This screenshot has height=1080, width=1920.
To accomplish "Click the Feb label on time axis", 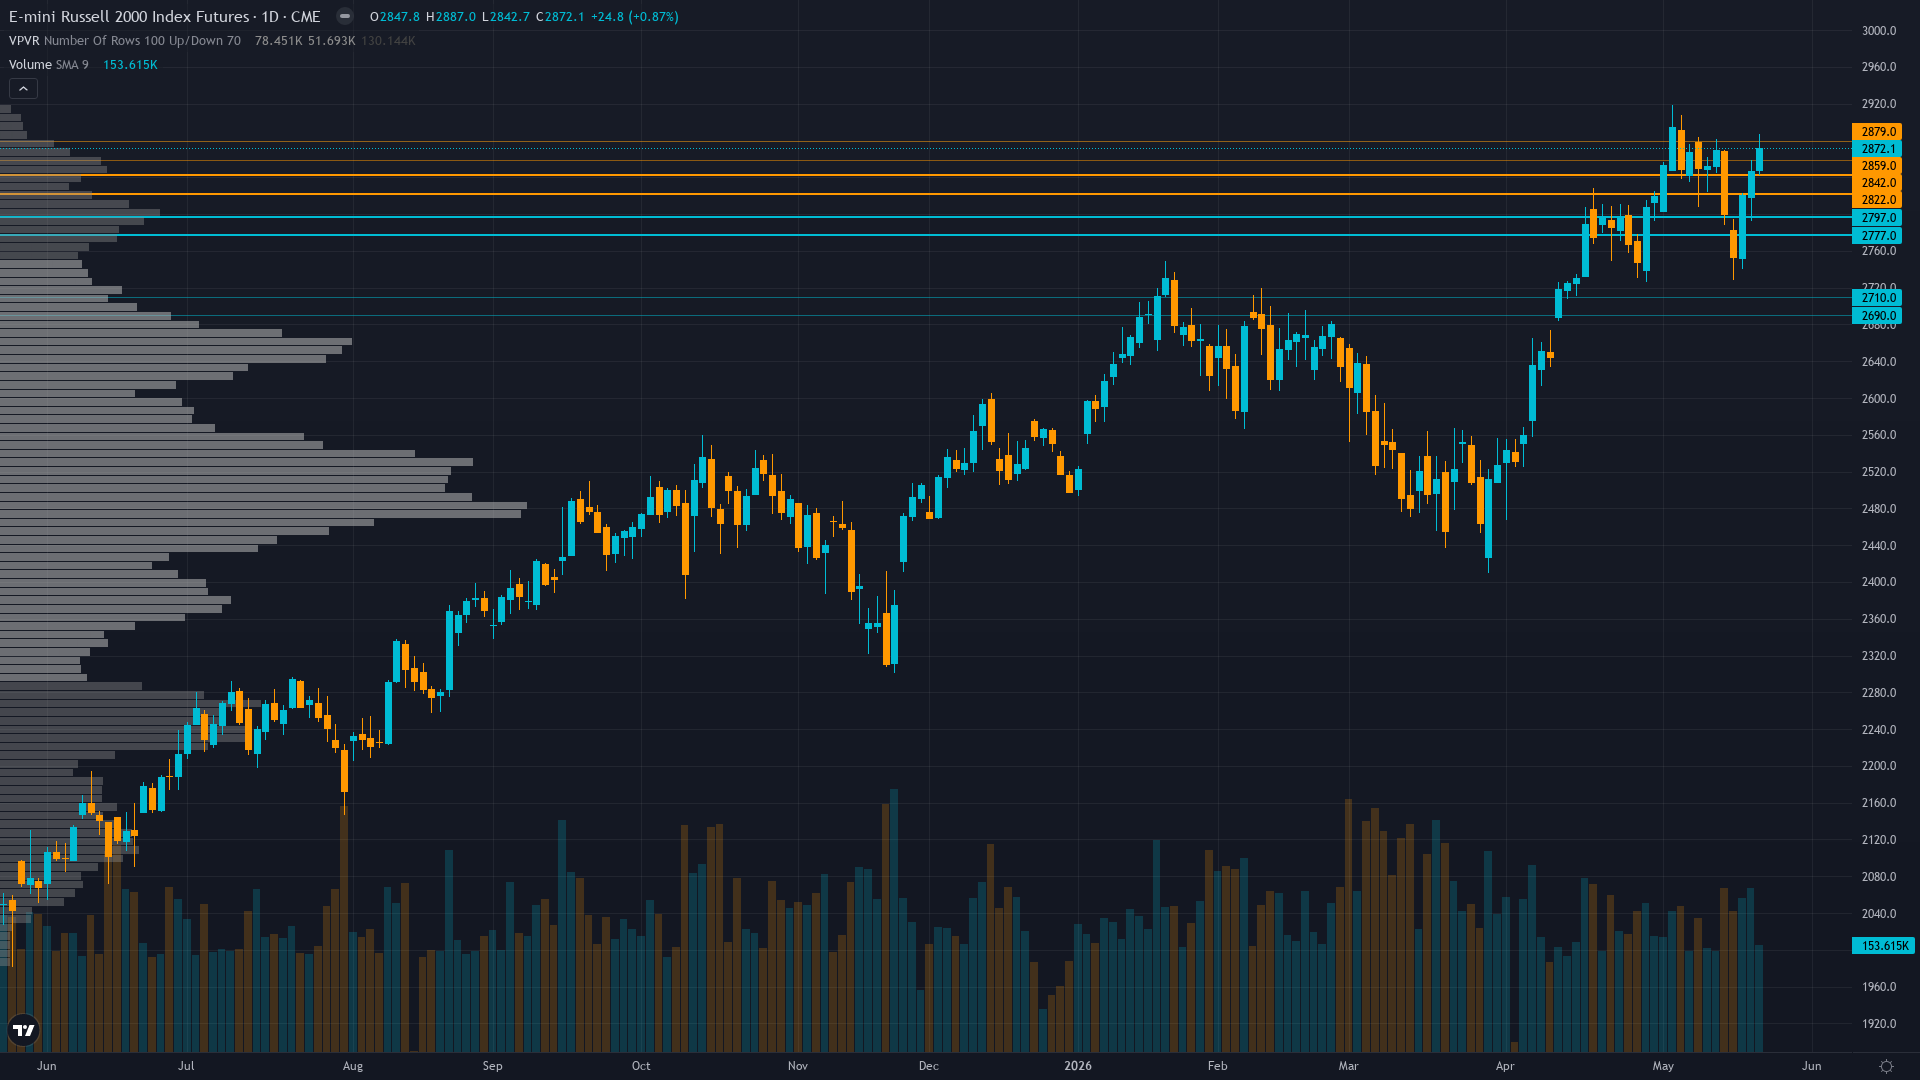I will (1217, 1066).
